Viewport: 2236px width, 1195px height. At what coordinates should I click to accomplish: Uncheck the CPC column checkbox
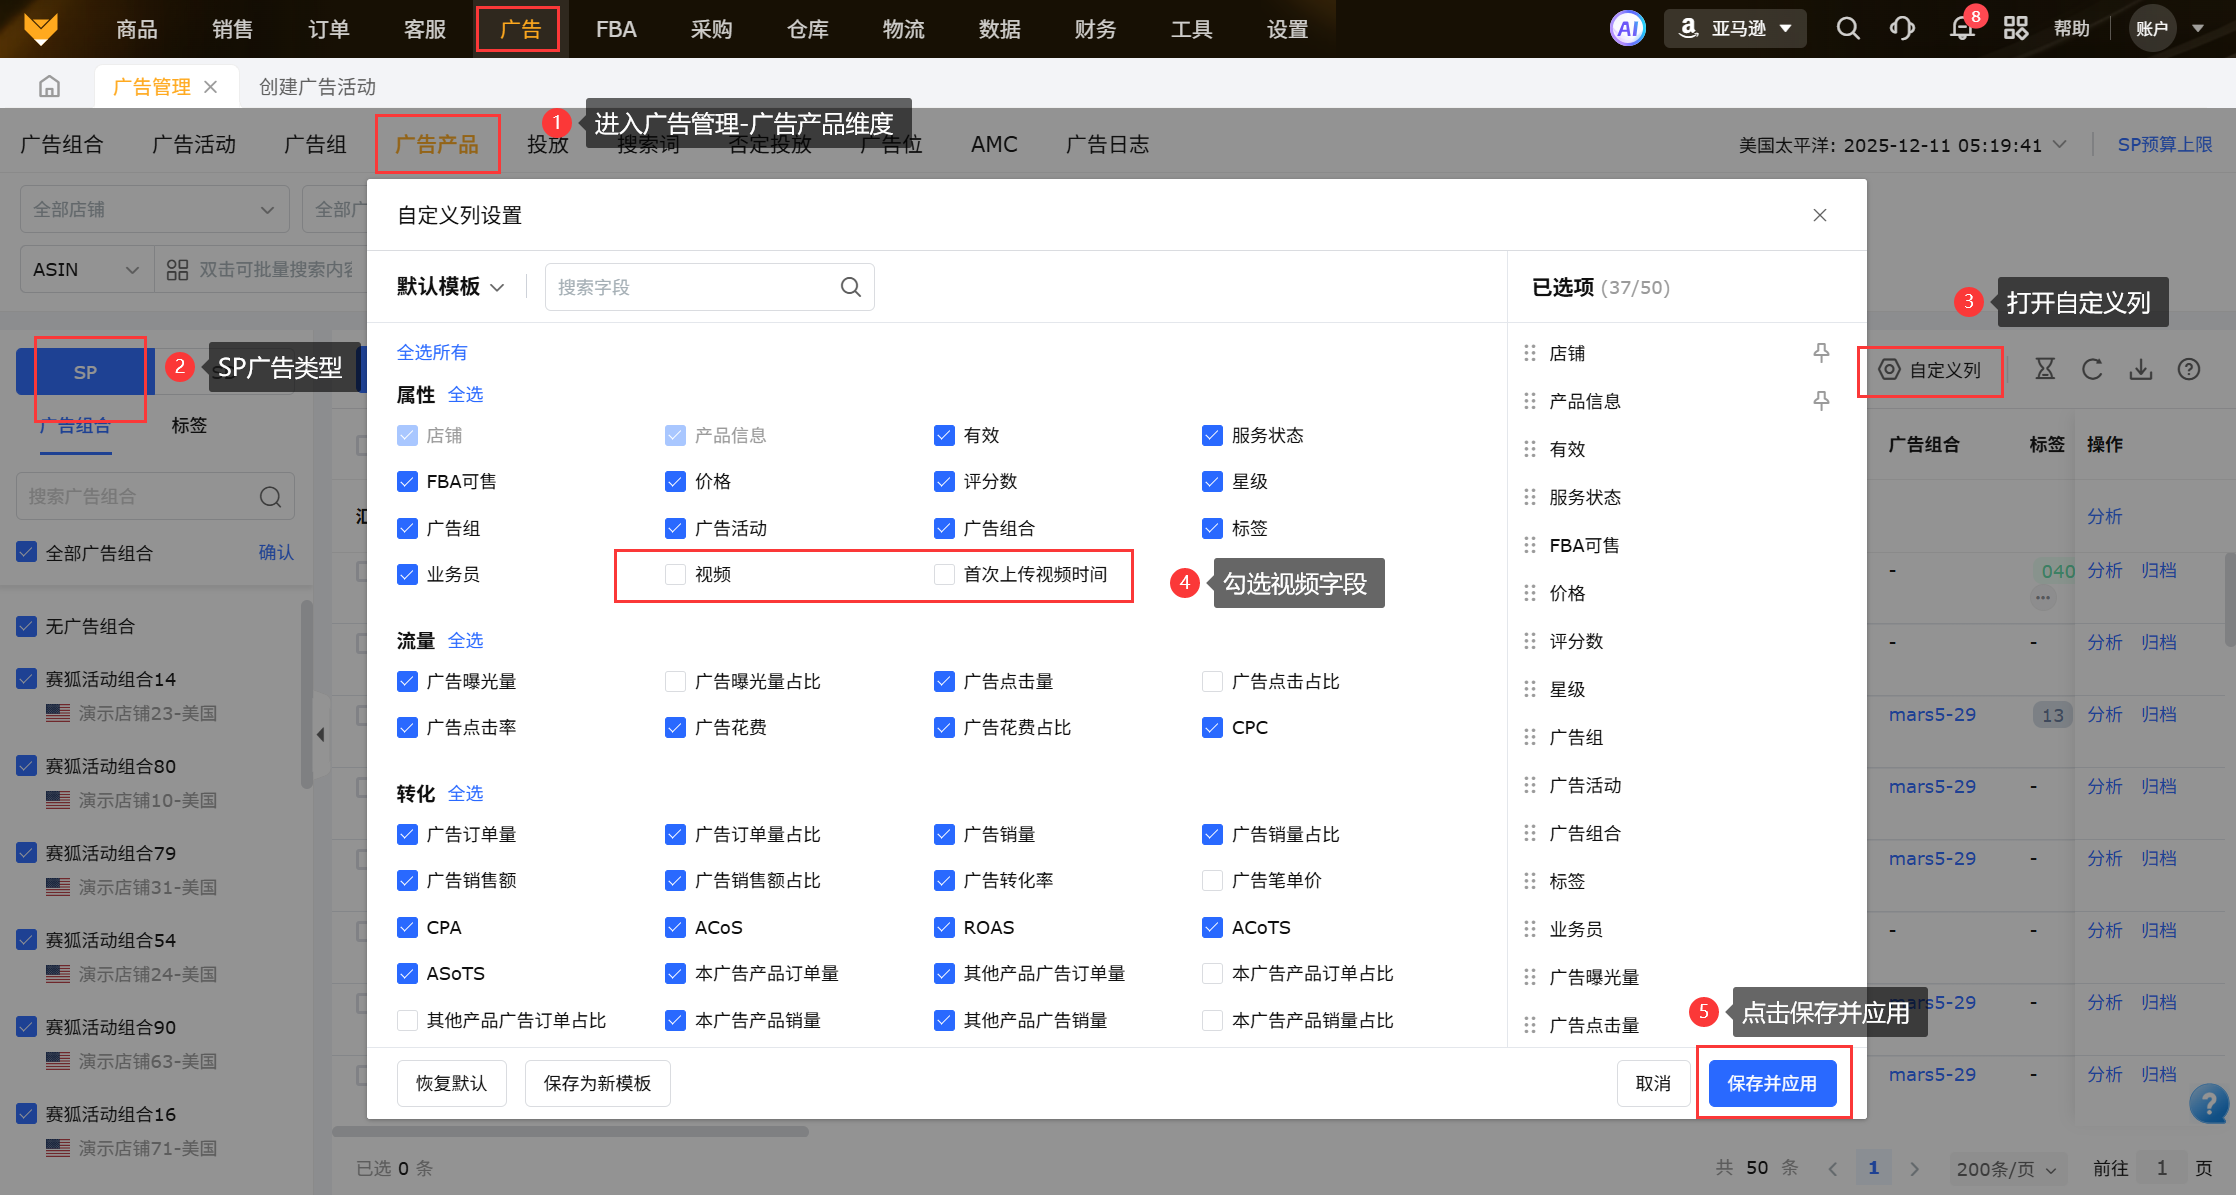click(x=1212, y=727)
